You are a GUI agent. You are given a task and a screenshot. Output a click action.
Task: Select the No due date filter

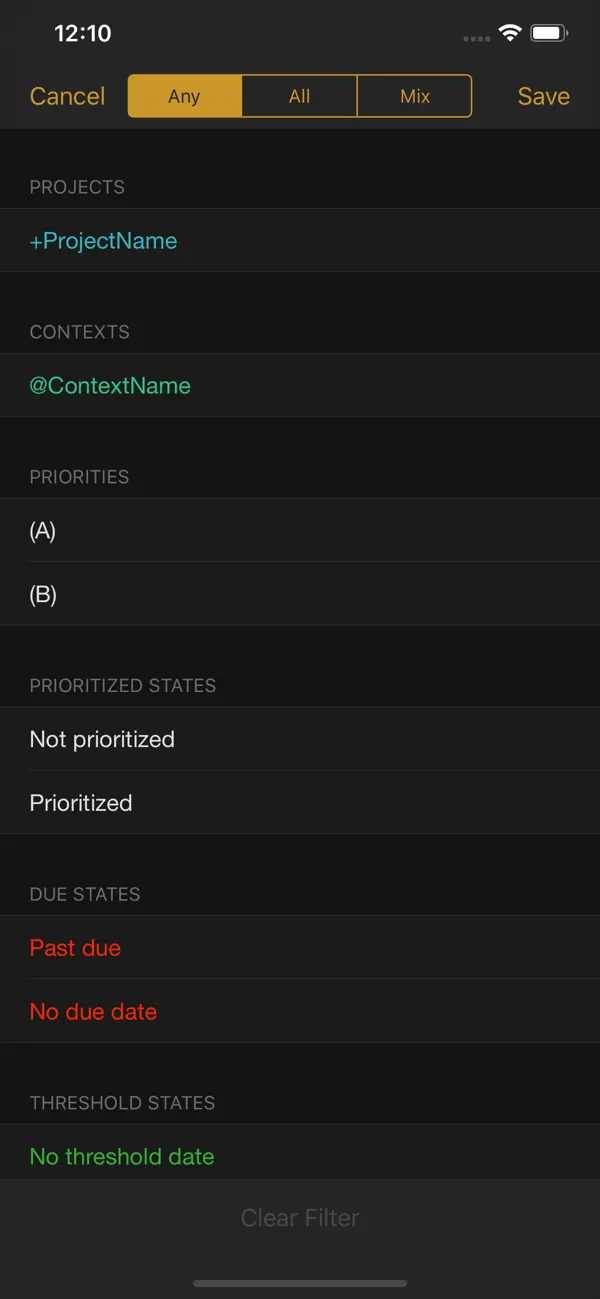coord(93,1011)
